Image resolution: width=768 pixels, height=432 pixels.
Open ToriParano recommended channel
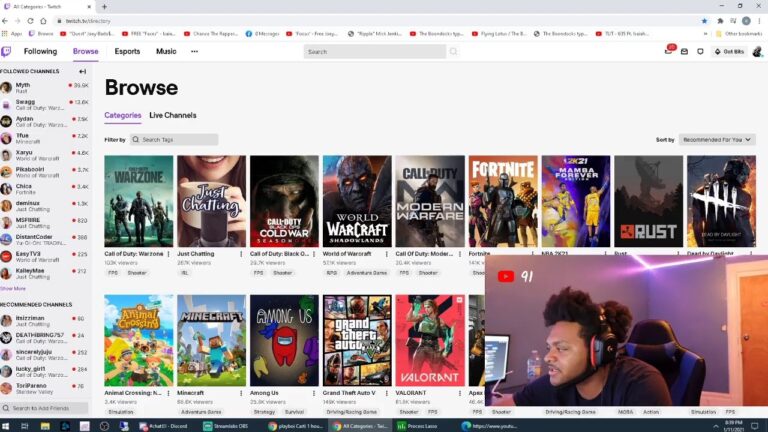[45, 388]
